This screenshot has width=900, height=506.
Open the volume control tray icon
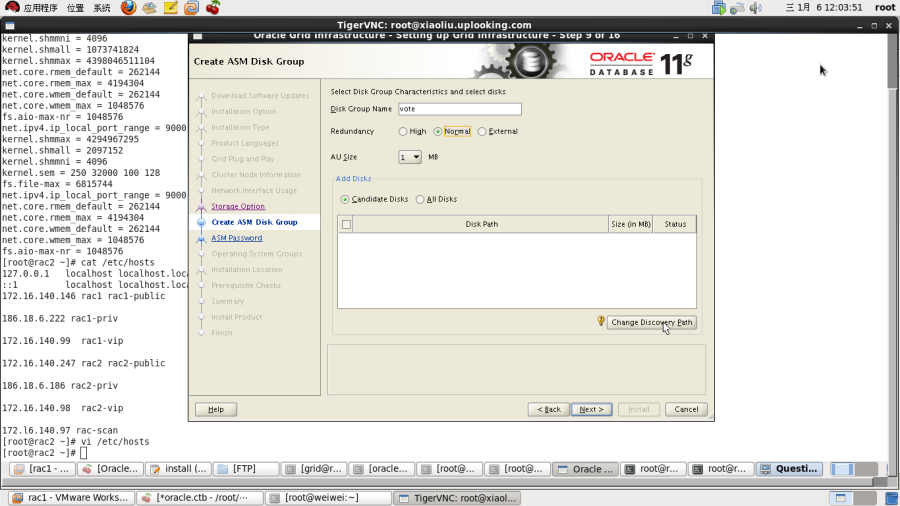pyautogui.click(x=756, y=7)
